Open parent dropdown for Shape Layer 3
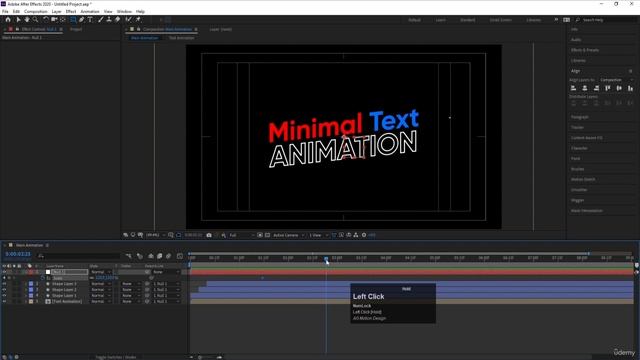This screenshot has height=360, width=640. pos(166,284)
